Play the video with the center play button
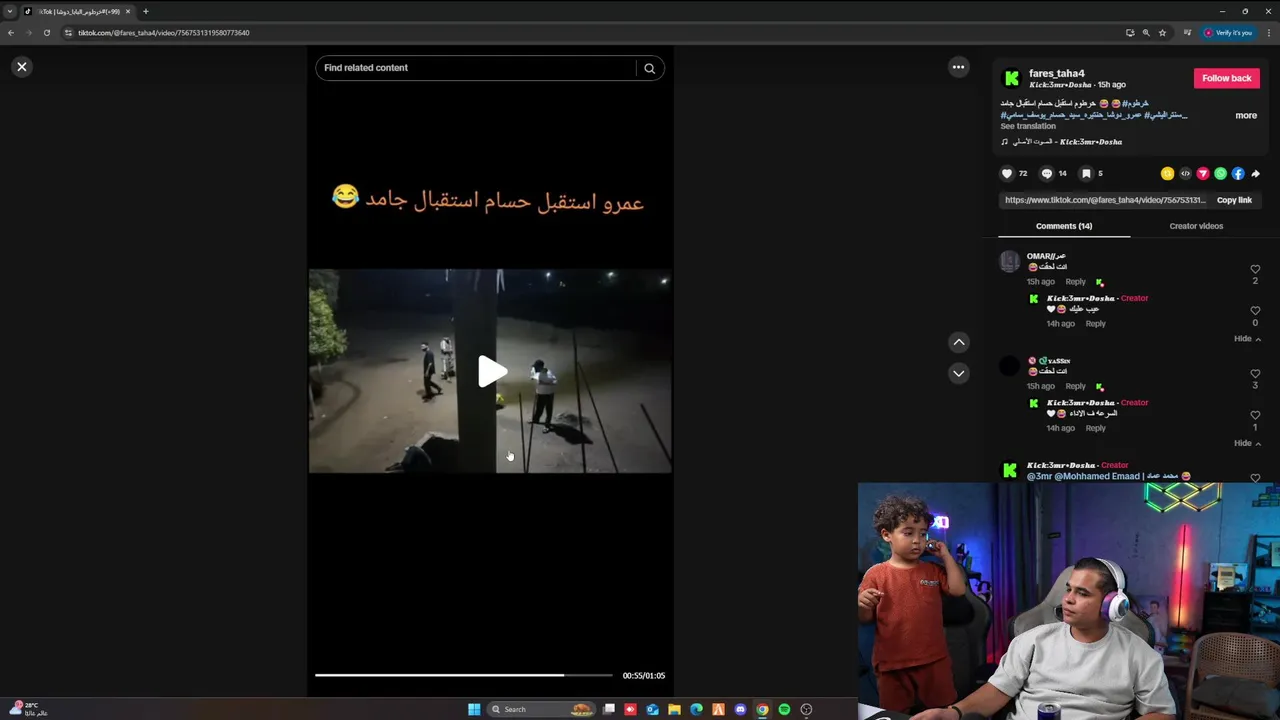The image size is (1280, 720). (x=490, y=372)
